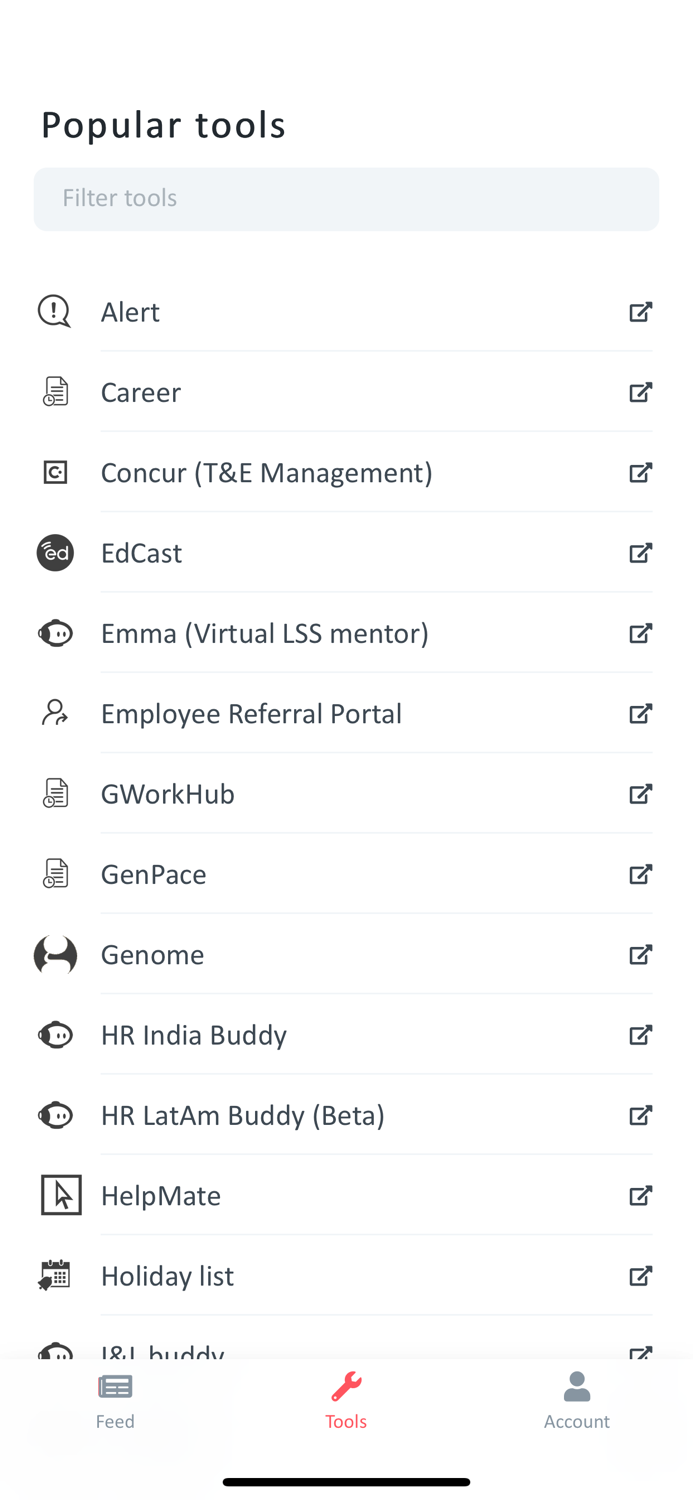This screenshot has height=1500, width=693.
Task: Click the Concur T&E icon
Action: pyautogui.click(x=54, y=471)
